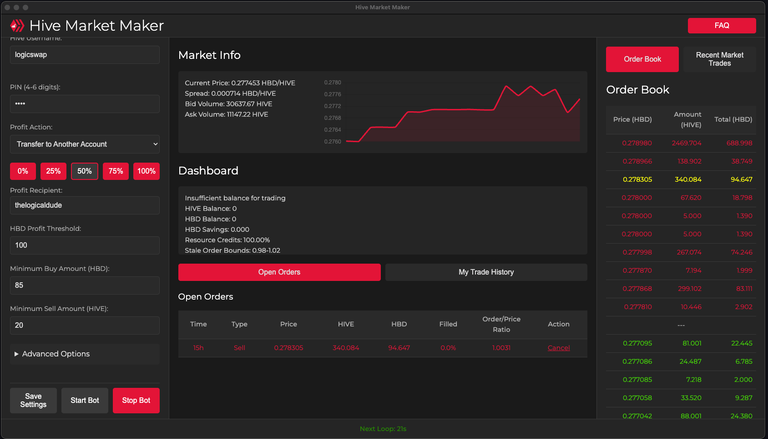
Task: Click order book bid price 0.277085
Action: (x=637, y=380)
